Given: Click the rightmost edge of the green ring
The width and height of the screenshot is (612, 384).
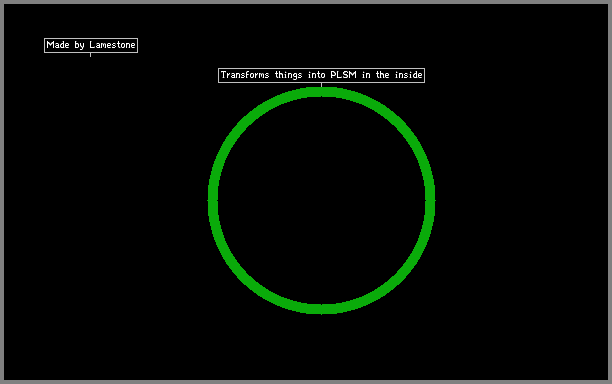Looking at the screenshot, I should [430, 201].
